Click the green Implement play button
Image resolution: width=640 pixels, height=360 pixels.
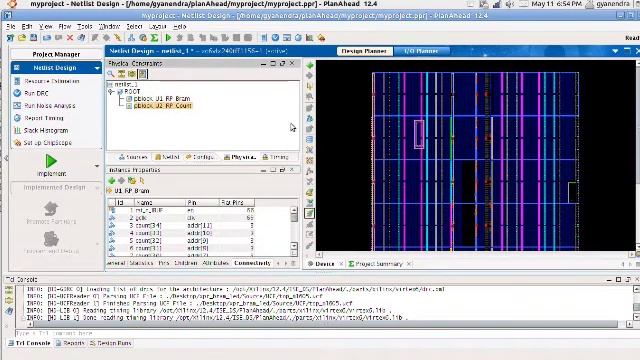[x=51, y=161]
